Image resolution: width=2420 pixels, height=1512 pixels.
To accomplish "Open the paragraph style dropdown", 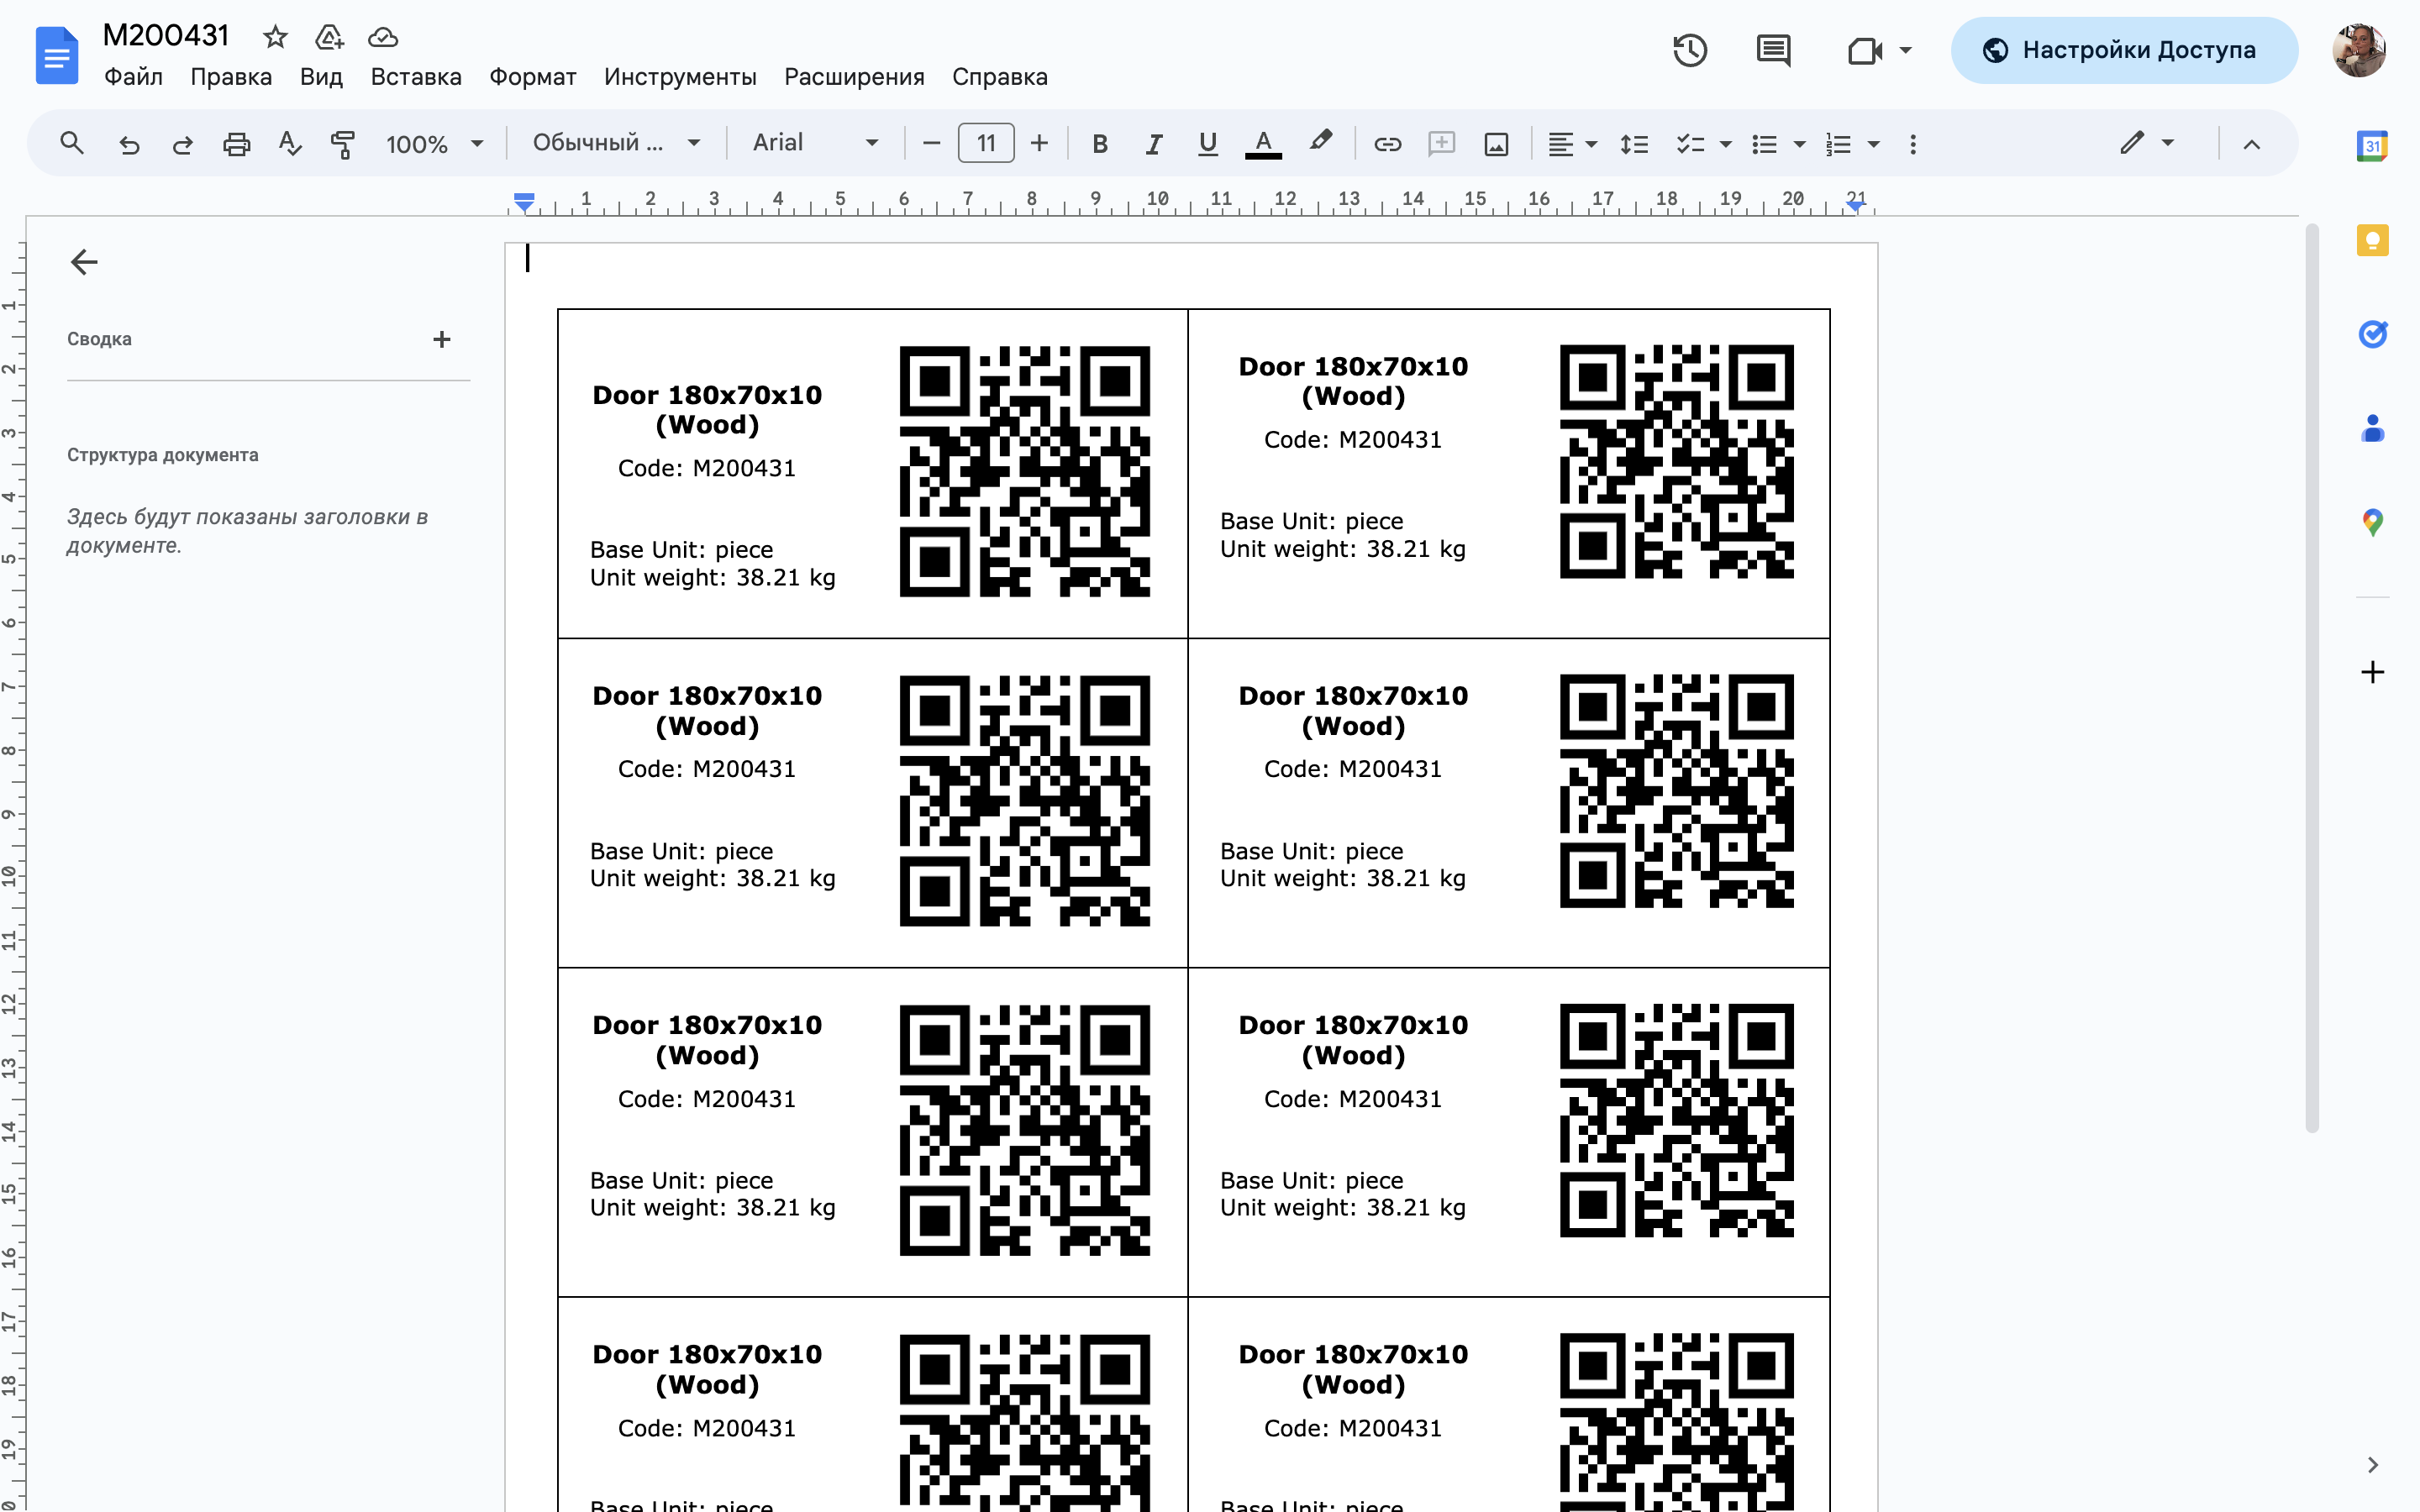I will pos(615,143).
